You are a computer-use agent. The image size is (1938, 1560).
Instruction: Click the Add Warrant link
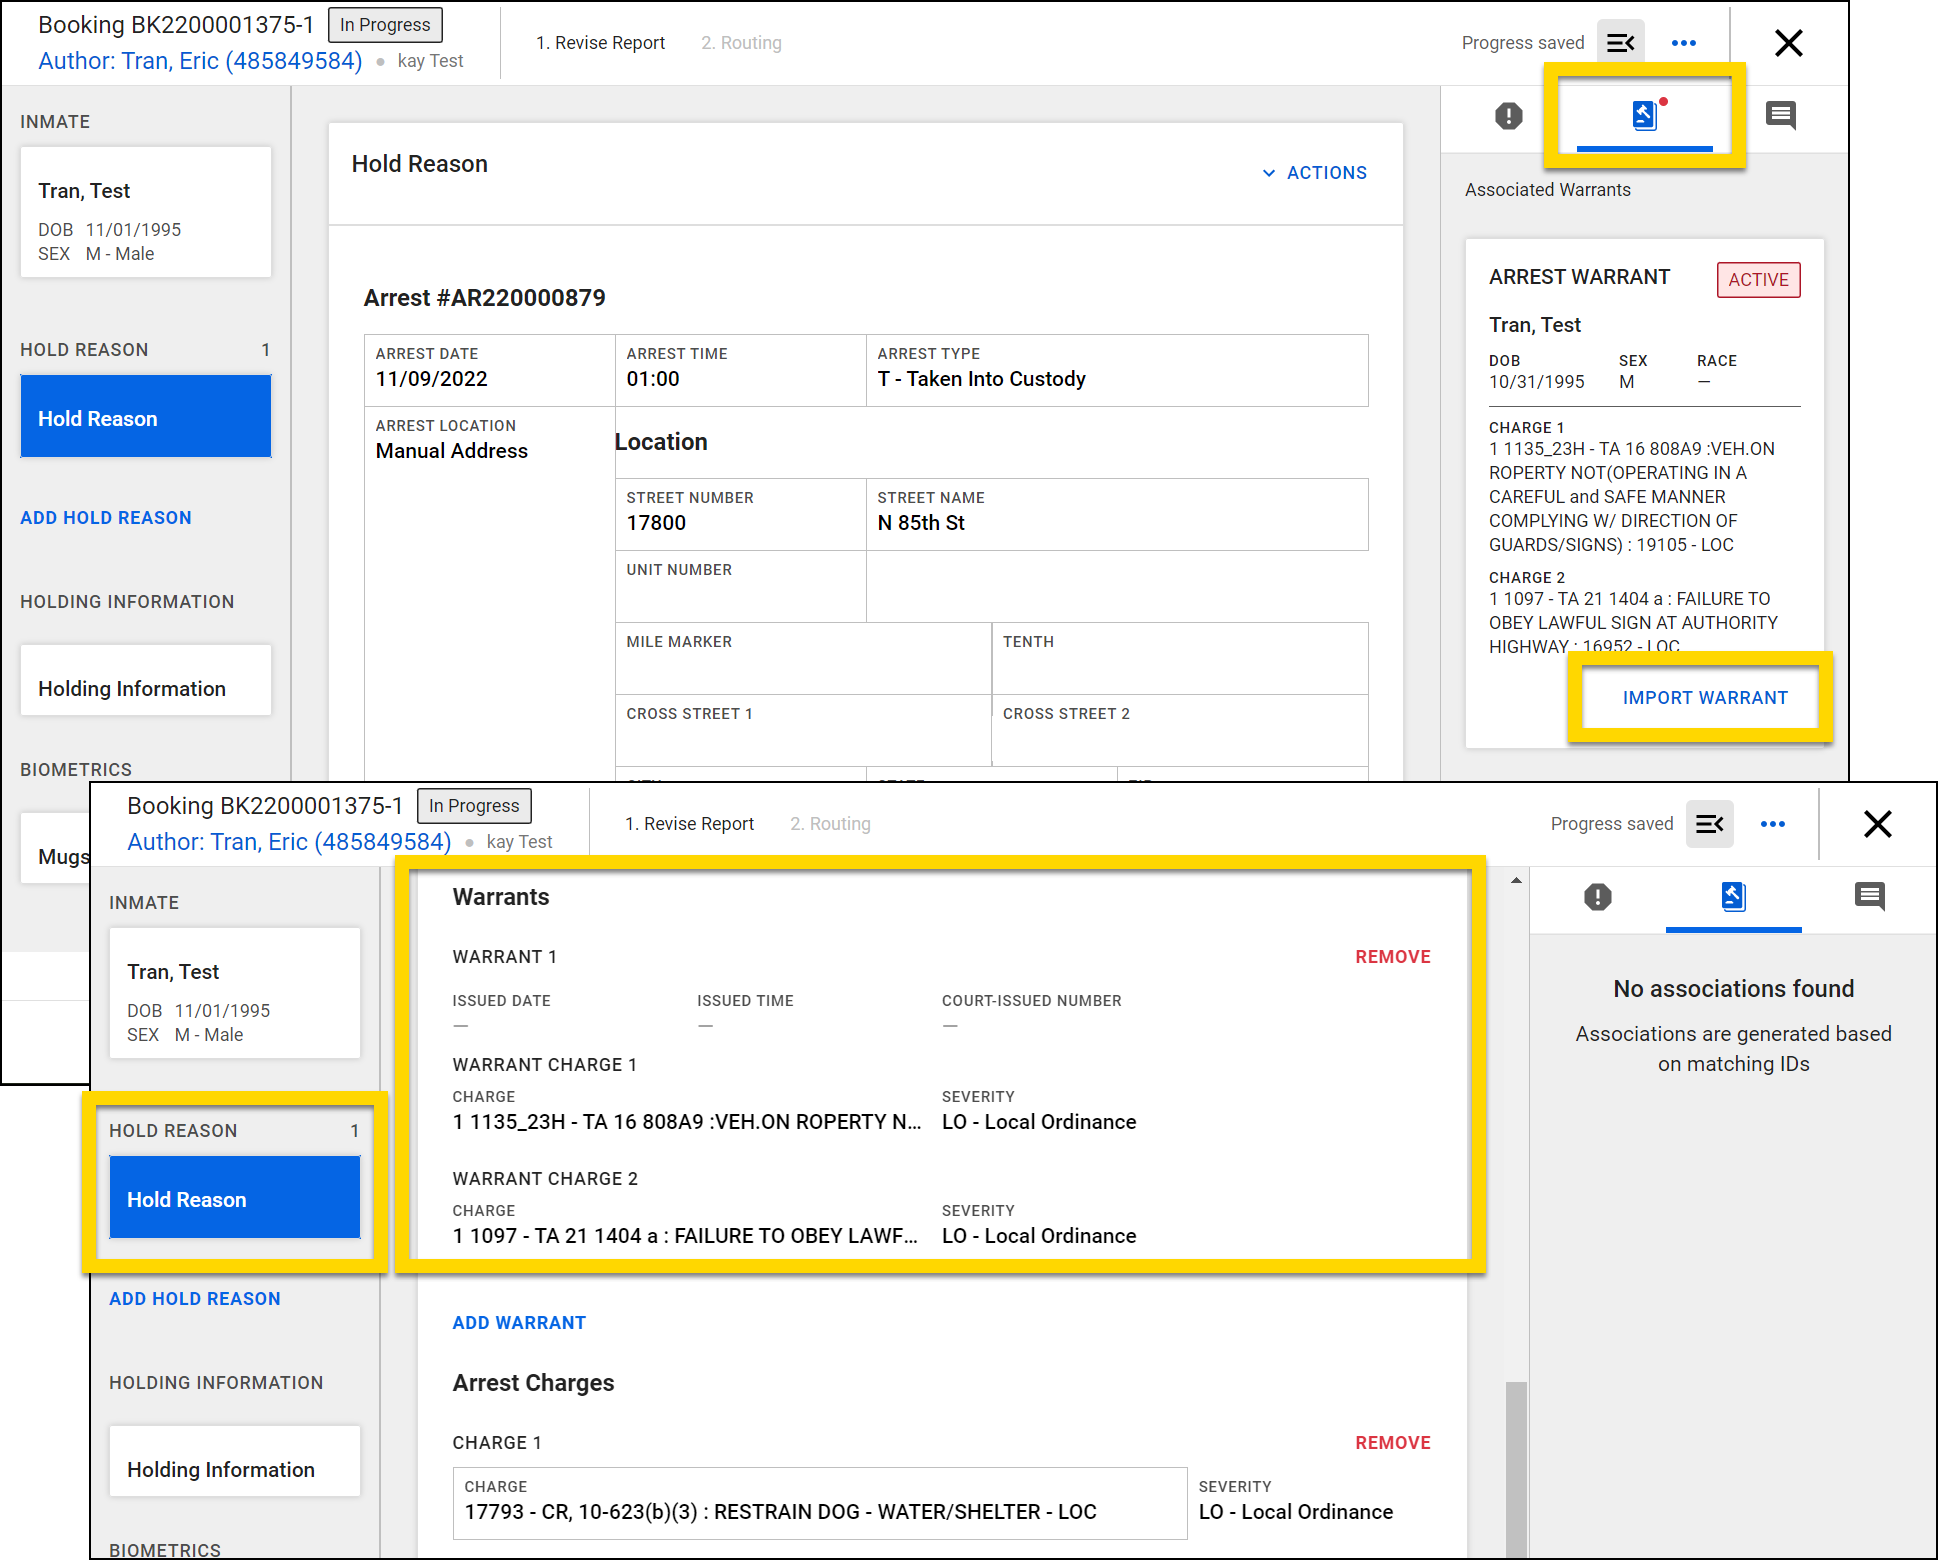click(519, 1323)
